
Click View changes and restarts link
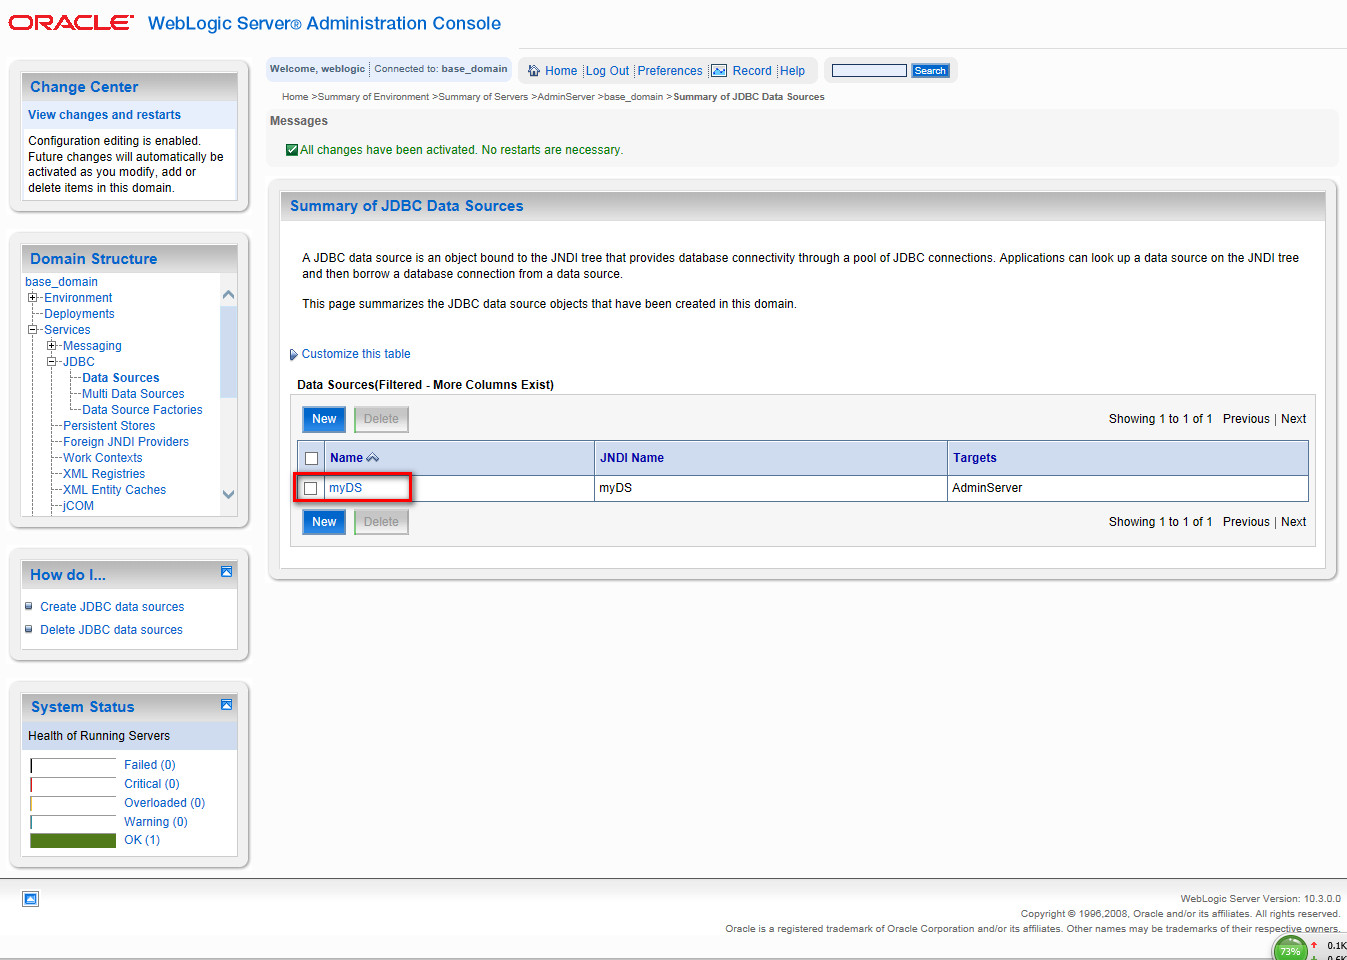tap(105, 115)
